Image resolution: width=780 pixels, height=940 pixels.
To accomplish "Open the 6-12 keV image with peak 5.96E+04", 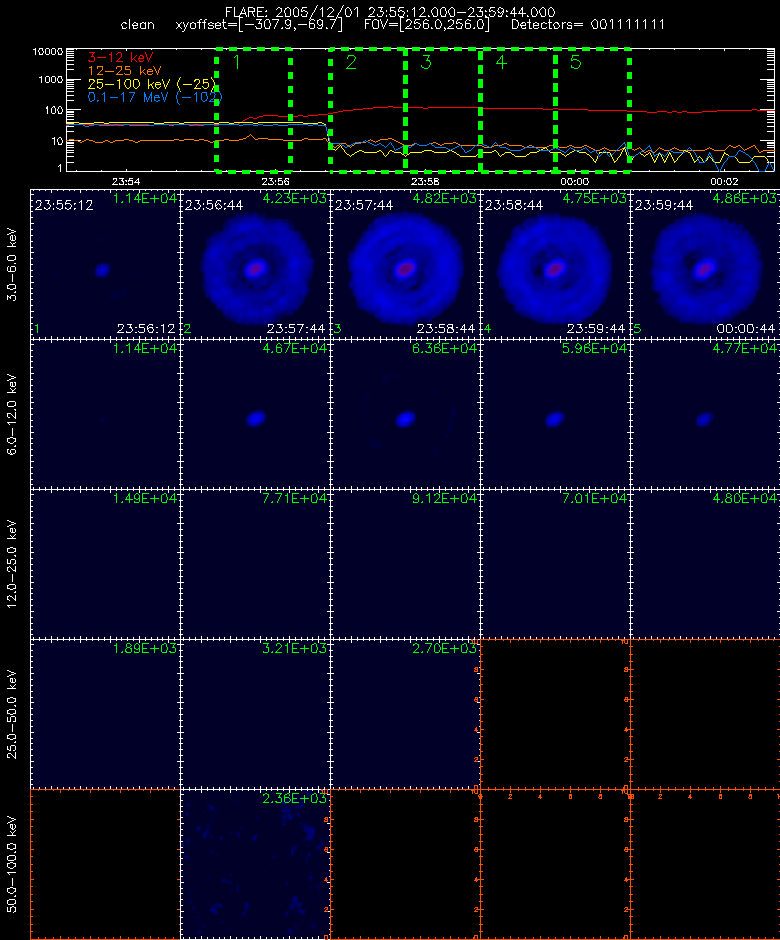I will [555, 414].
